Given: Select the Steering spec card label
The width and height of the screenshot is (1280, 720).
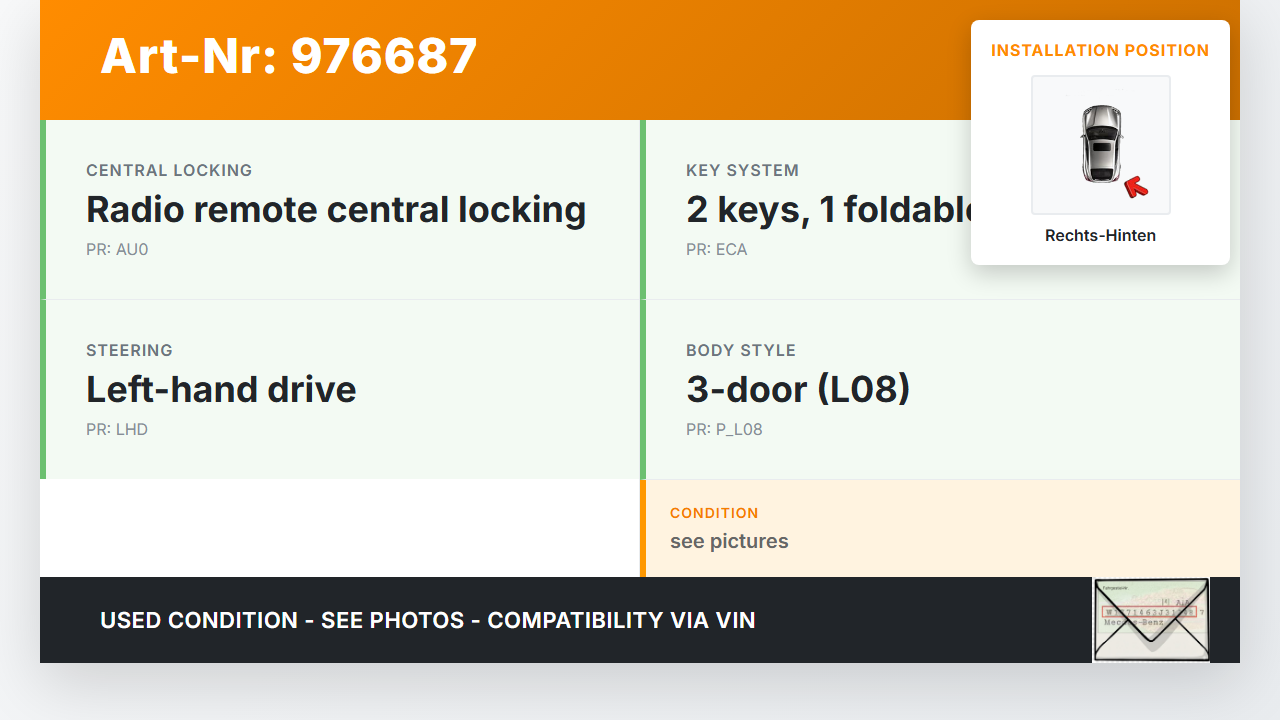Looking at the screenshot, I should (129, 350).
